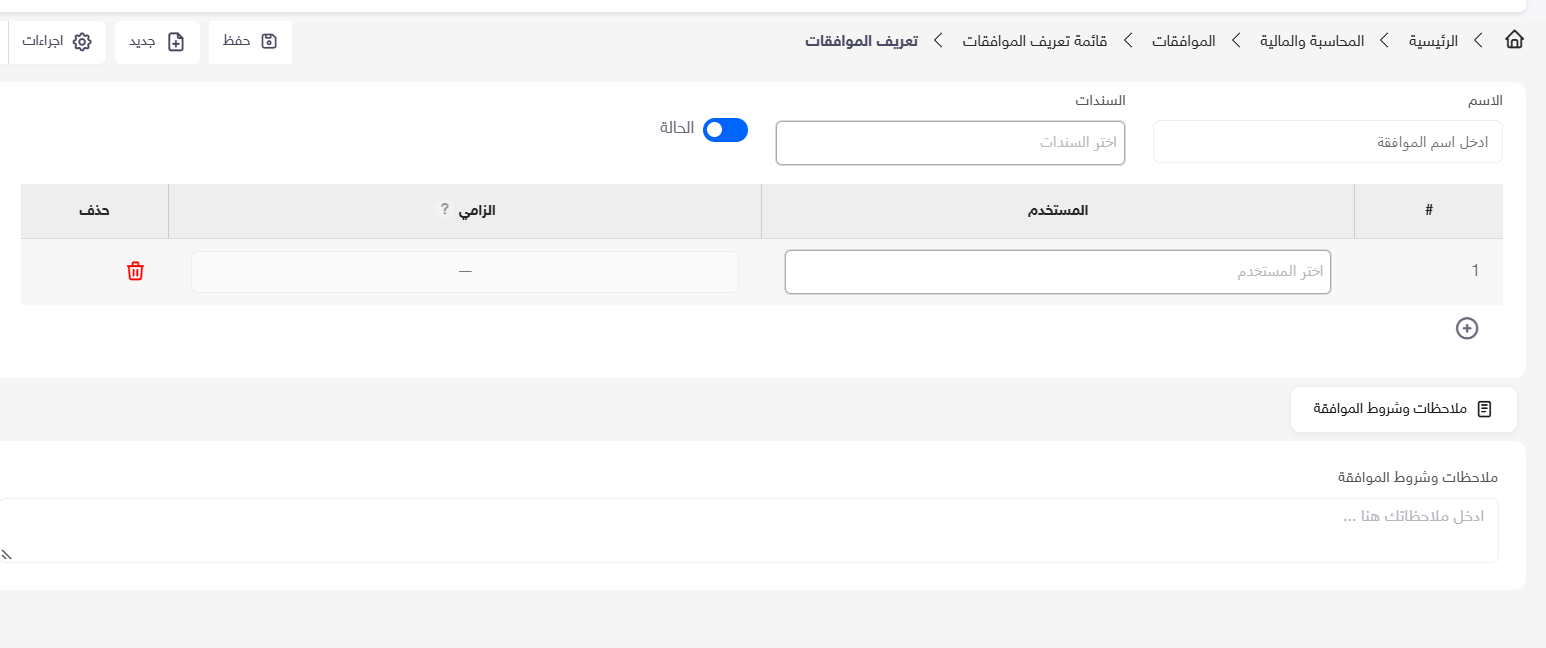Click the question mark next to الزامي
Image resolution: width=1546 pixels, height=648 pixels.
tap(445, 211)
